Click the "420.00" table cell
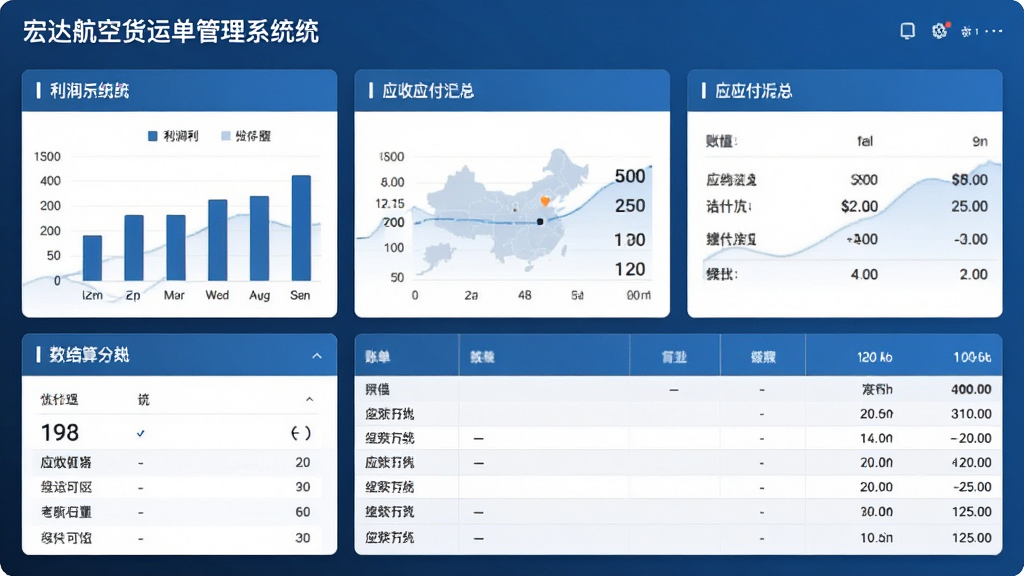1024x576 pixels. [x=971, y=462]
